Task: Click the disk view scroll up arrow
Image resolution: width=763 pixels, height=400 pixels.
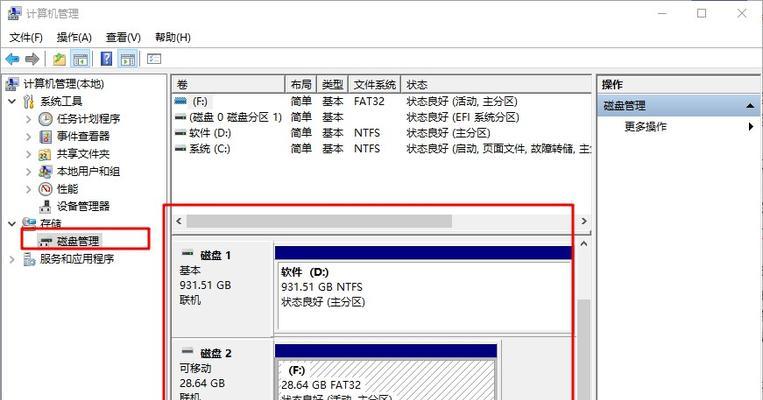Action: 584,244
